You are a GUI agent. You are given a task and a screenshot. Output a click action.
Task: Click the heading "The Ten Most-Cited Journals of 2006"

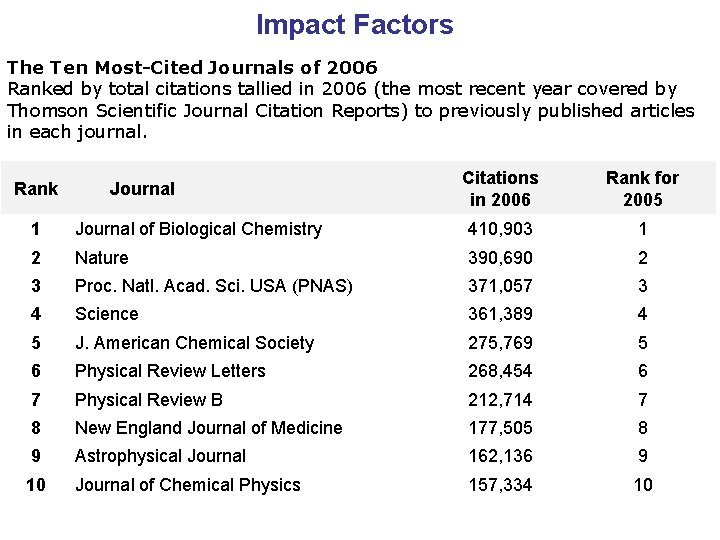(x=192, y=68)
